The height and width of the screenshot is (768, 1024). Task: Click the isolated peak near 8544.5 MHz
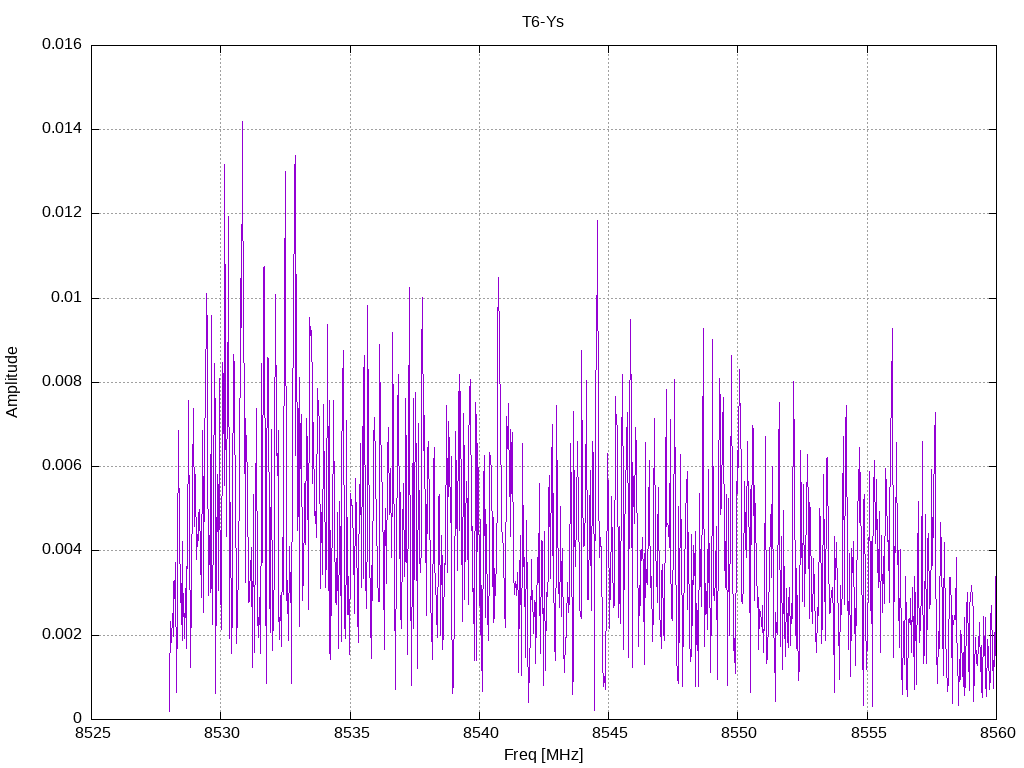tap(597, 223)
